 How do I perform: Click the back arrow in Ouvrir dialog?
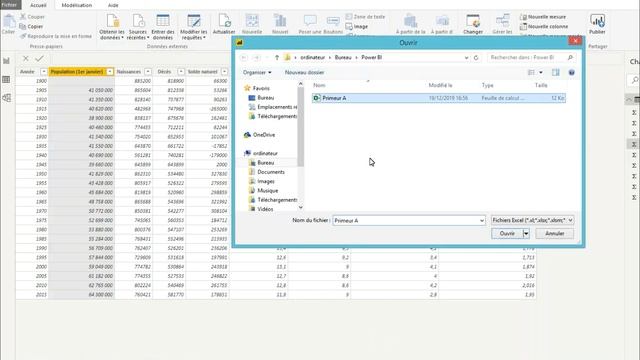point(244,58)
